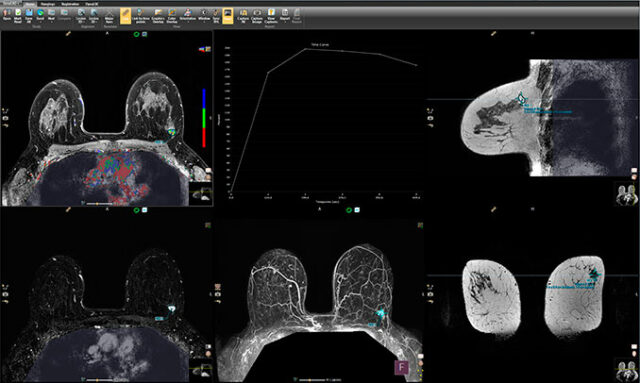Click the blue square icon above MIP vessel view
Screen dimensions: 640x383
pos(357,210)
